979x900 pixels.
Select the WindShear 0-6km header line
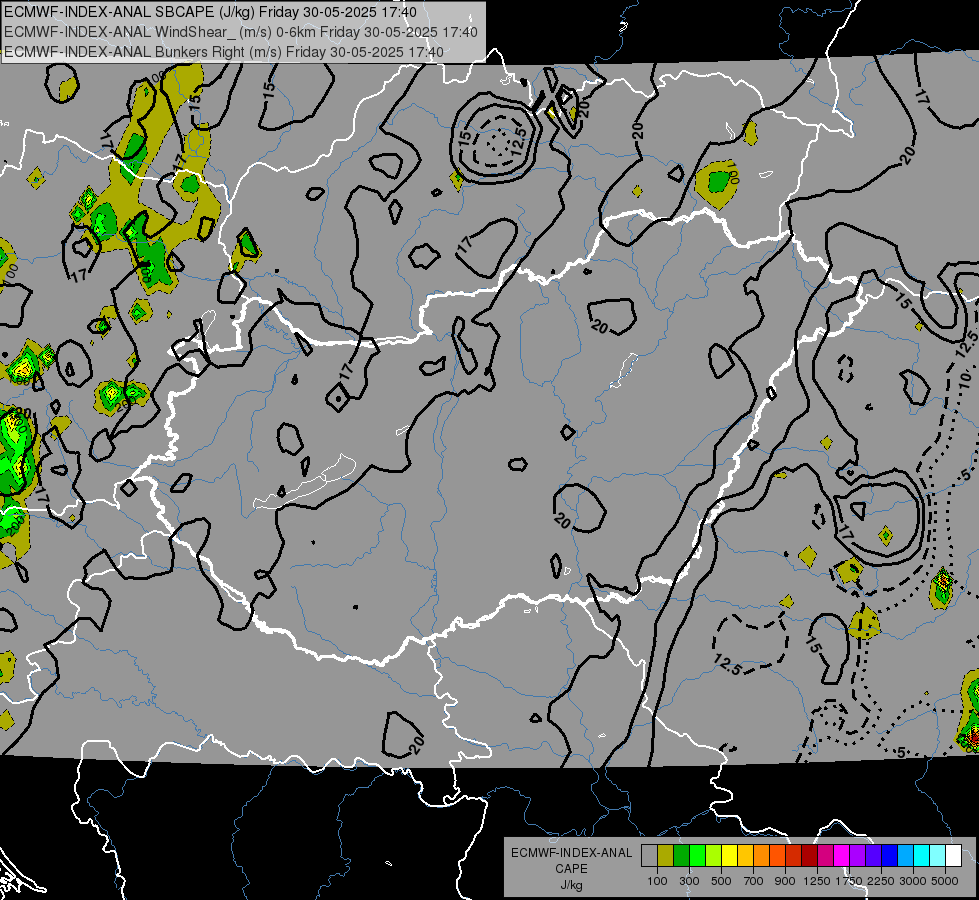click(240, 32)
